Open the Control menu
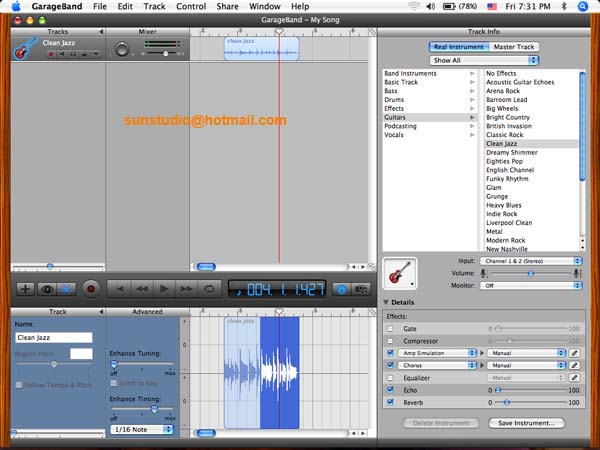Viewport: 600px width, 450px height. (x=191, y=7)
